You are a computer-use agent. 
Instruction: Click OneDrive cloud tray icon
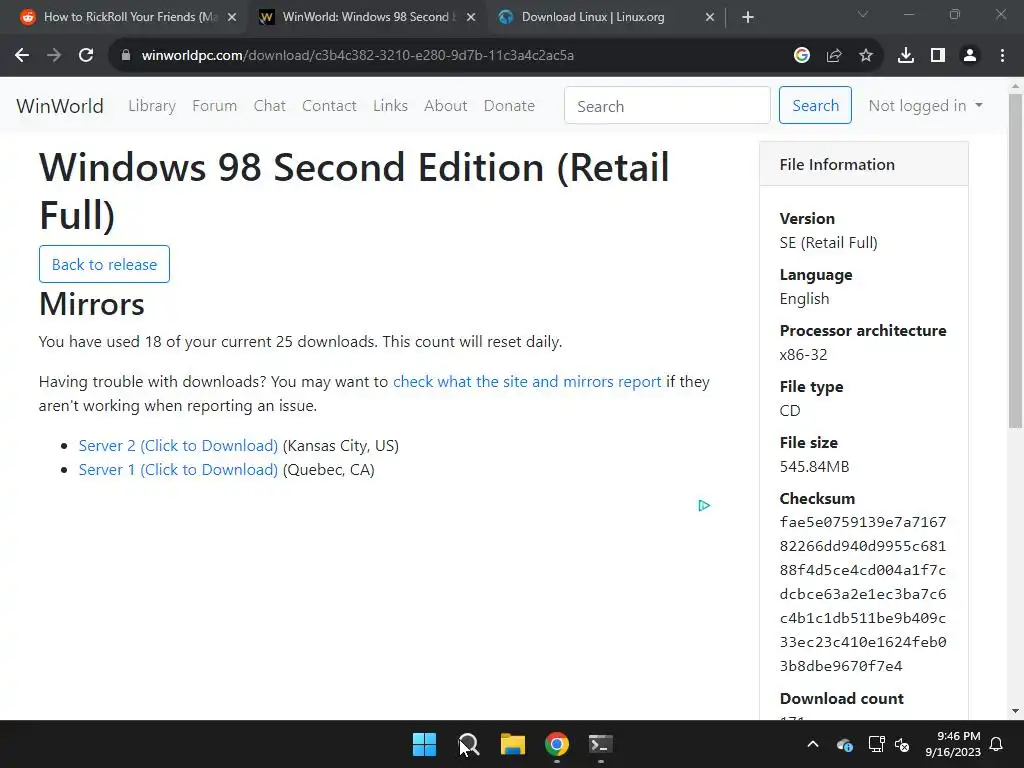844,744
